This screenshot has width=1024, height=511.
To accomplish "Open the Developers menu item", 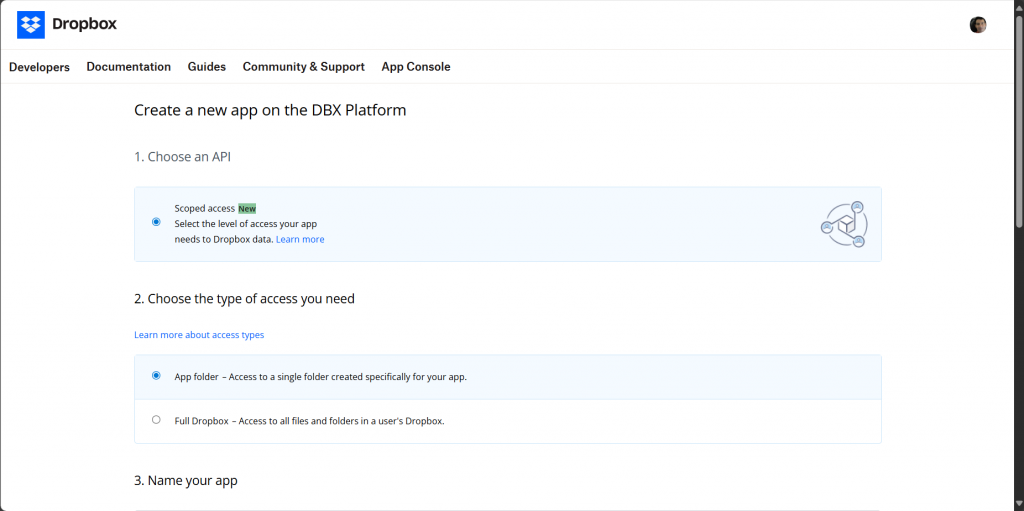I will (x=39, y=67).
